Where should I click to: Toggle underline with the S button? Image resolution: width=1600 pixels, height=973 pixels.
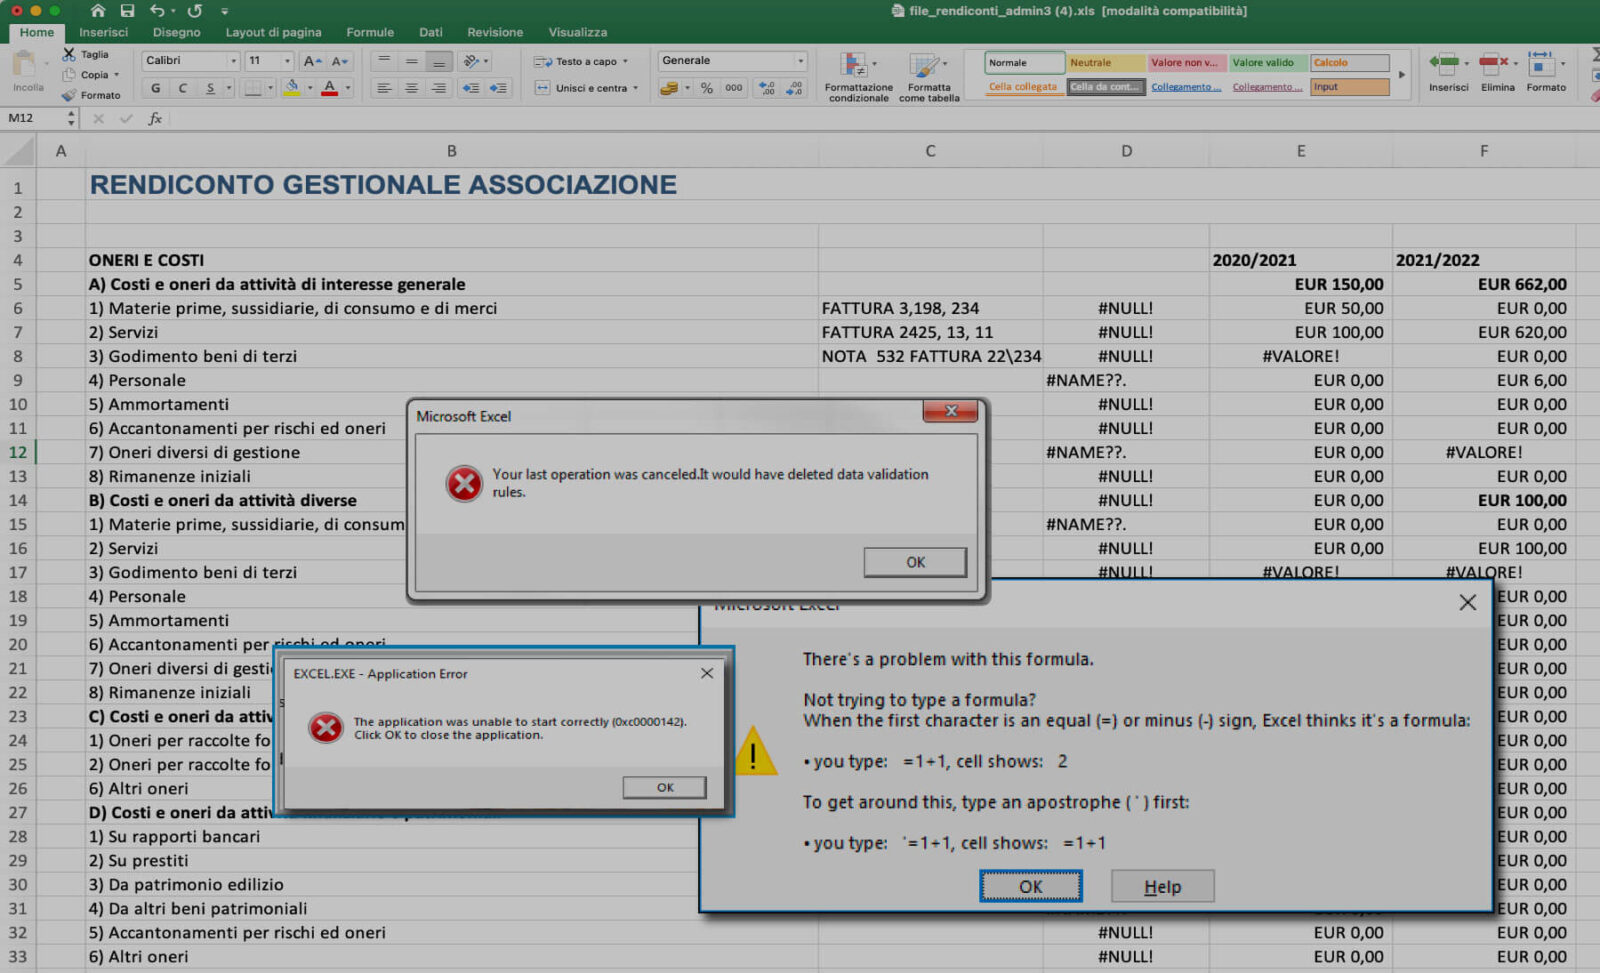point(209,88)
